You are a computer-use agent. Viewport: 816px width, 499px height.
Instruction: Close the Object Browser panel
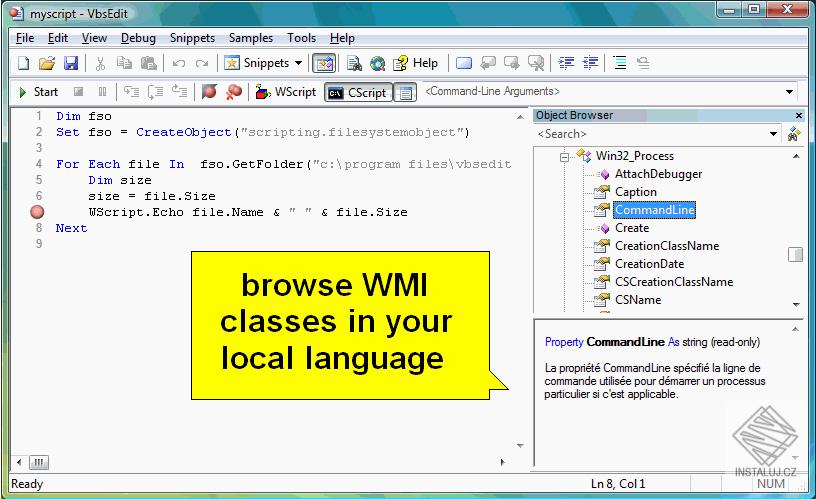point(799,116)
